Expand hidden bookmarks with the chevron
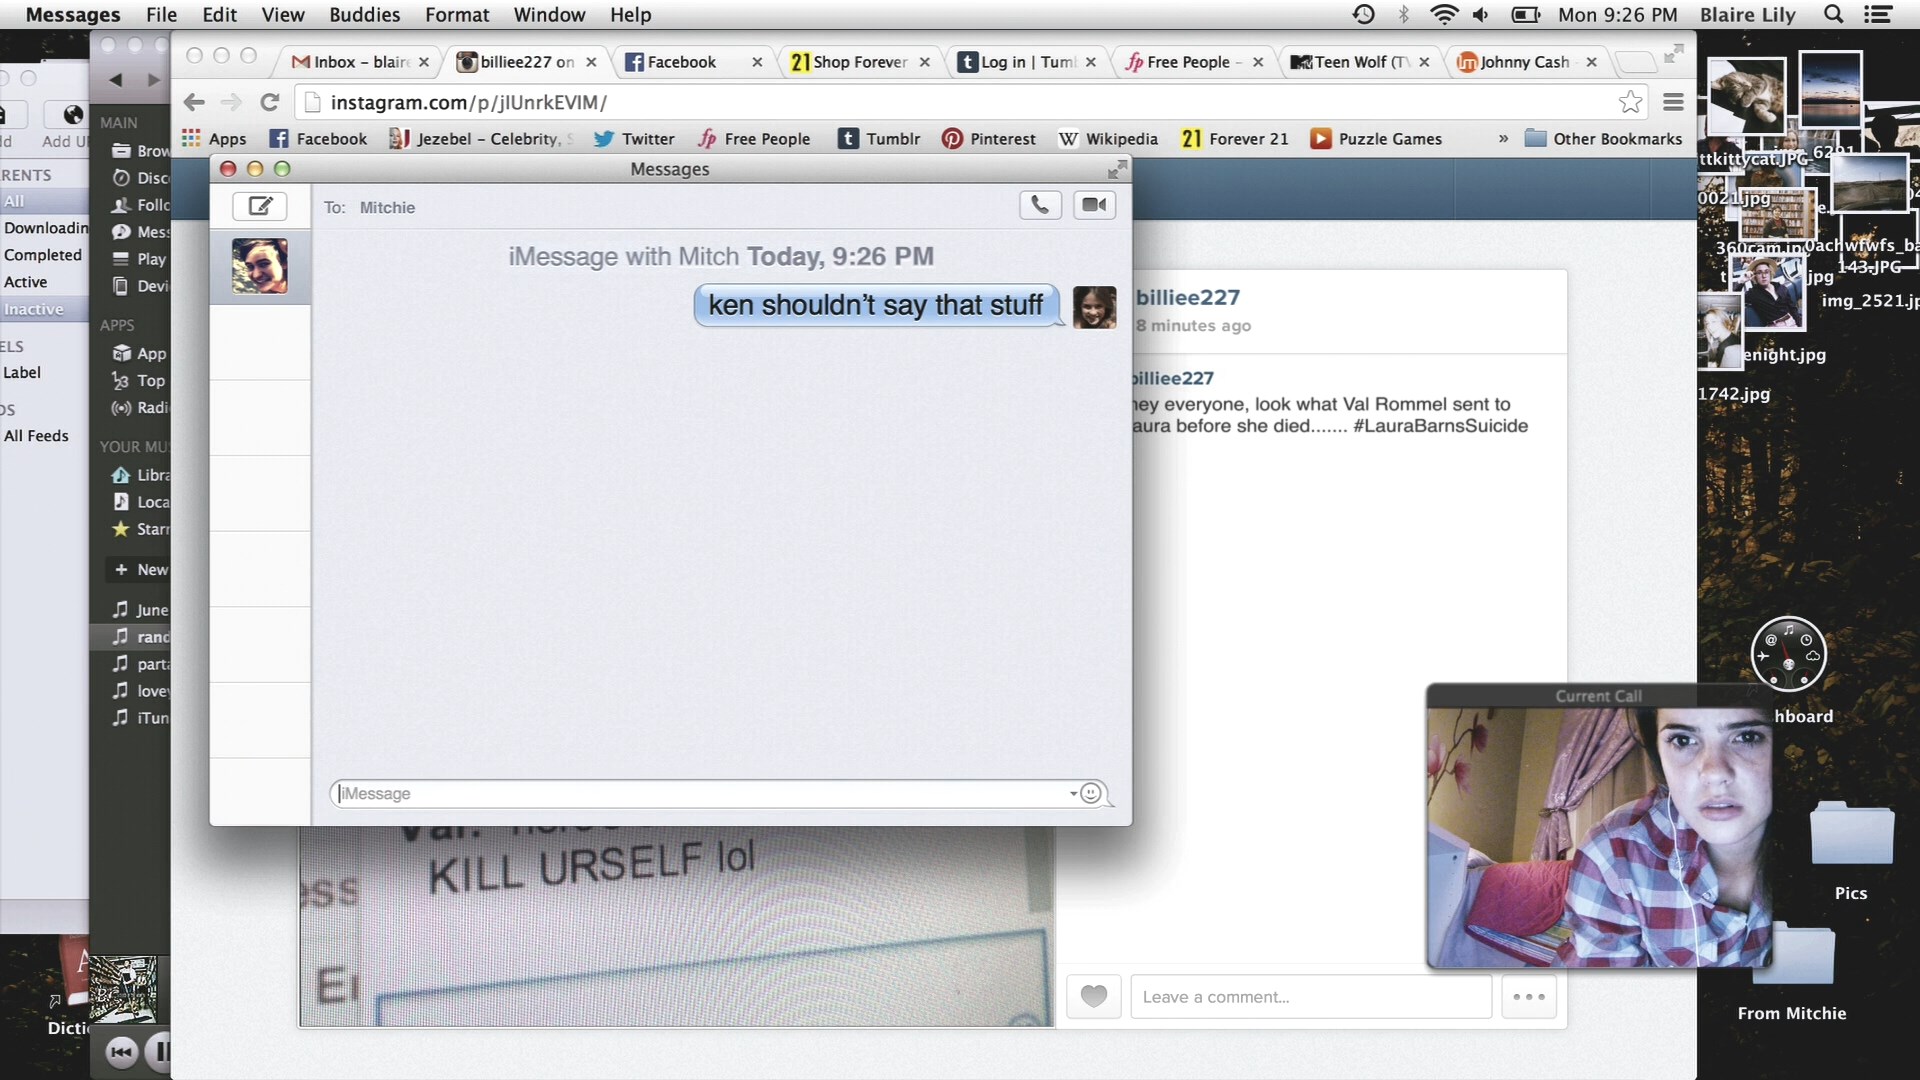The height and width of the screenshot is (1080, 1920). tap(1503, 139)
